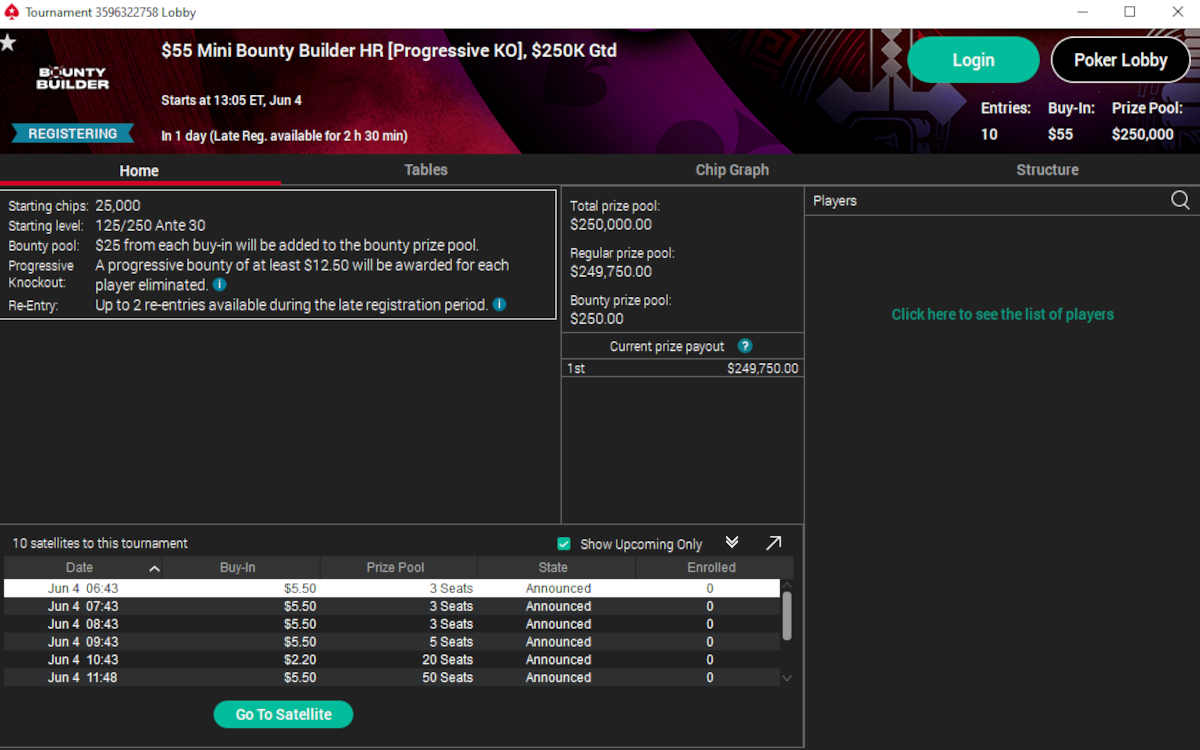The image size is (1200, 750).
Task: Open the Chip Graph tab
Action: [x=732, y=170]
